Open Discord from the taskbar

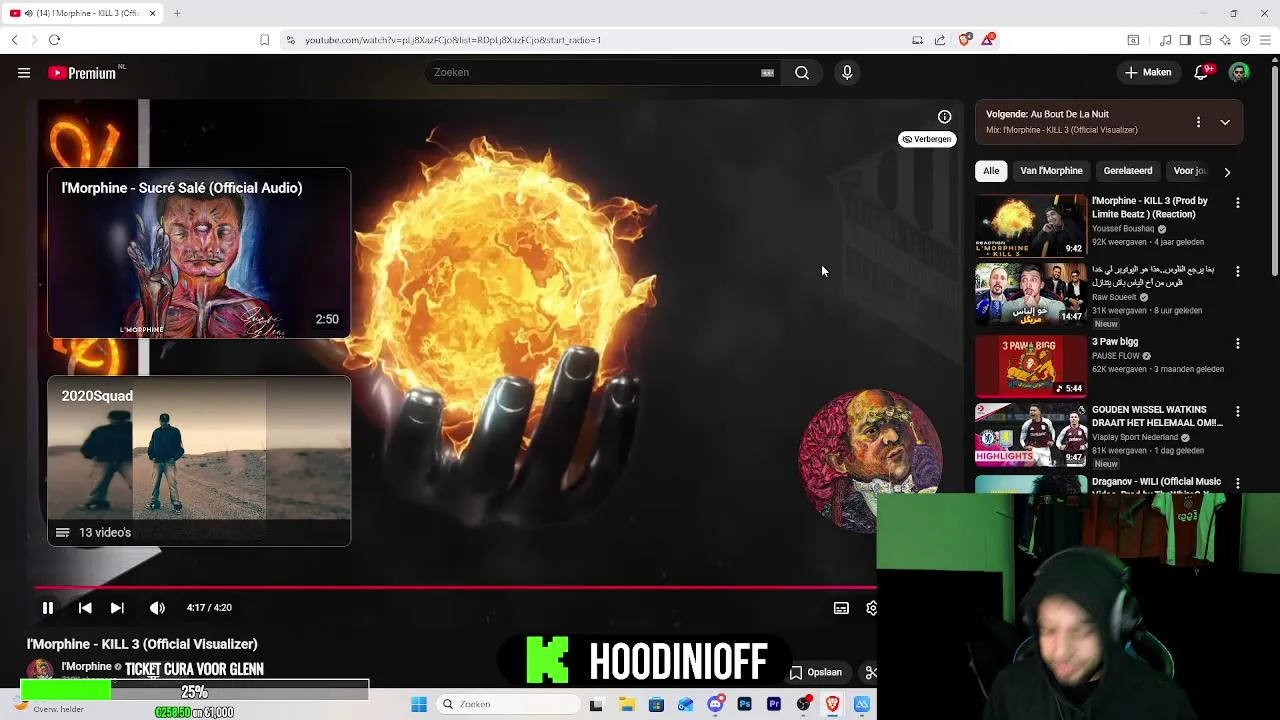pos(715,704)
